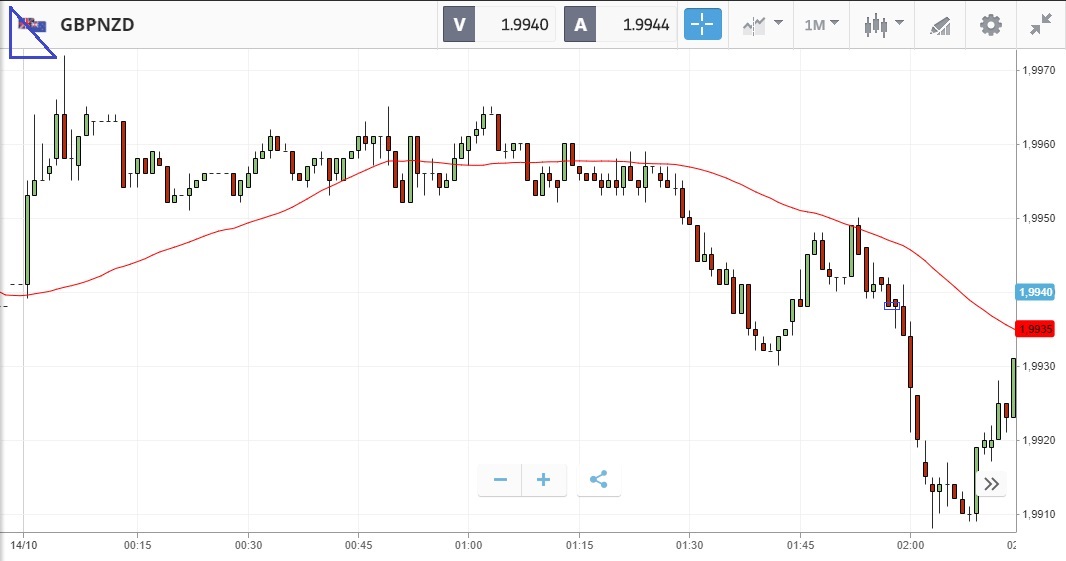Zoom in chart with plus button
The height and width of the screenshot is (561, 1066).
click(x=544, y=480)
